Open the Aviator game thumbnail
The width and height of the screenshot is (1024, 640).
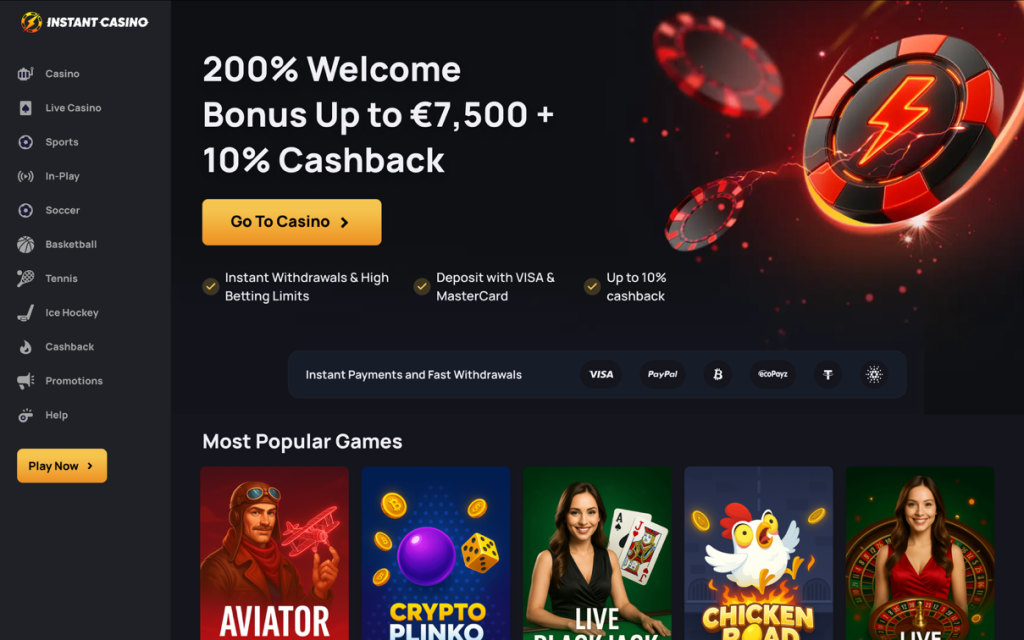point(274,553)
